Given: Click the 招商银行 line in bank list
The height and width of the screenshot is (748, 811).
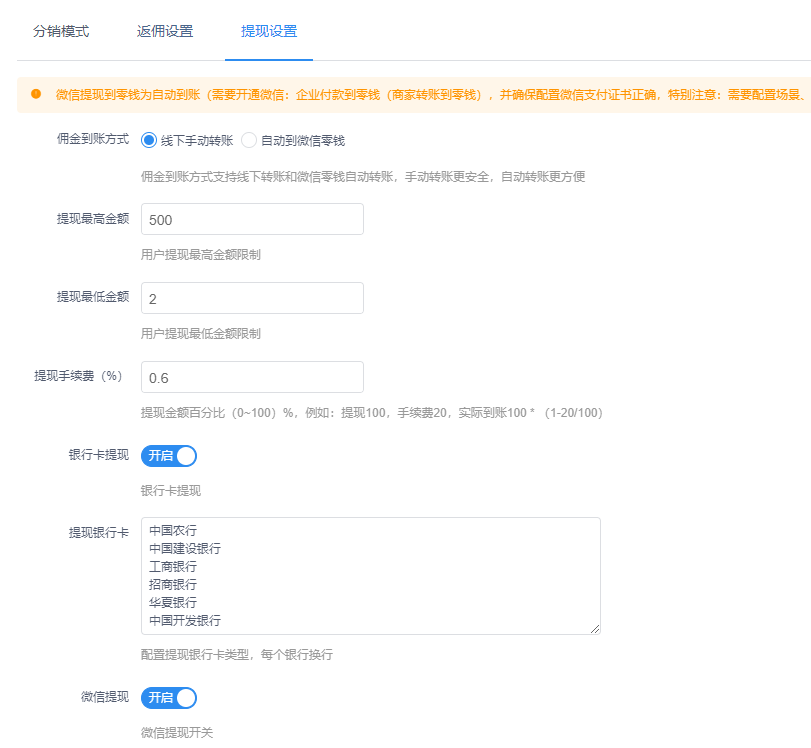Looking at the screenshot, I should tap(173, 585).
